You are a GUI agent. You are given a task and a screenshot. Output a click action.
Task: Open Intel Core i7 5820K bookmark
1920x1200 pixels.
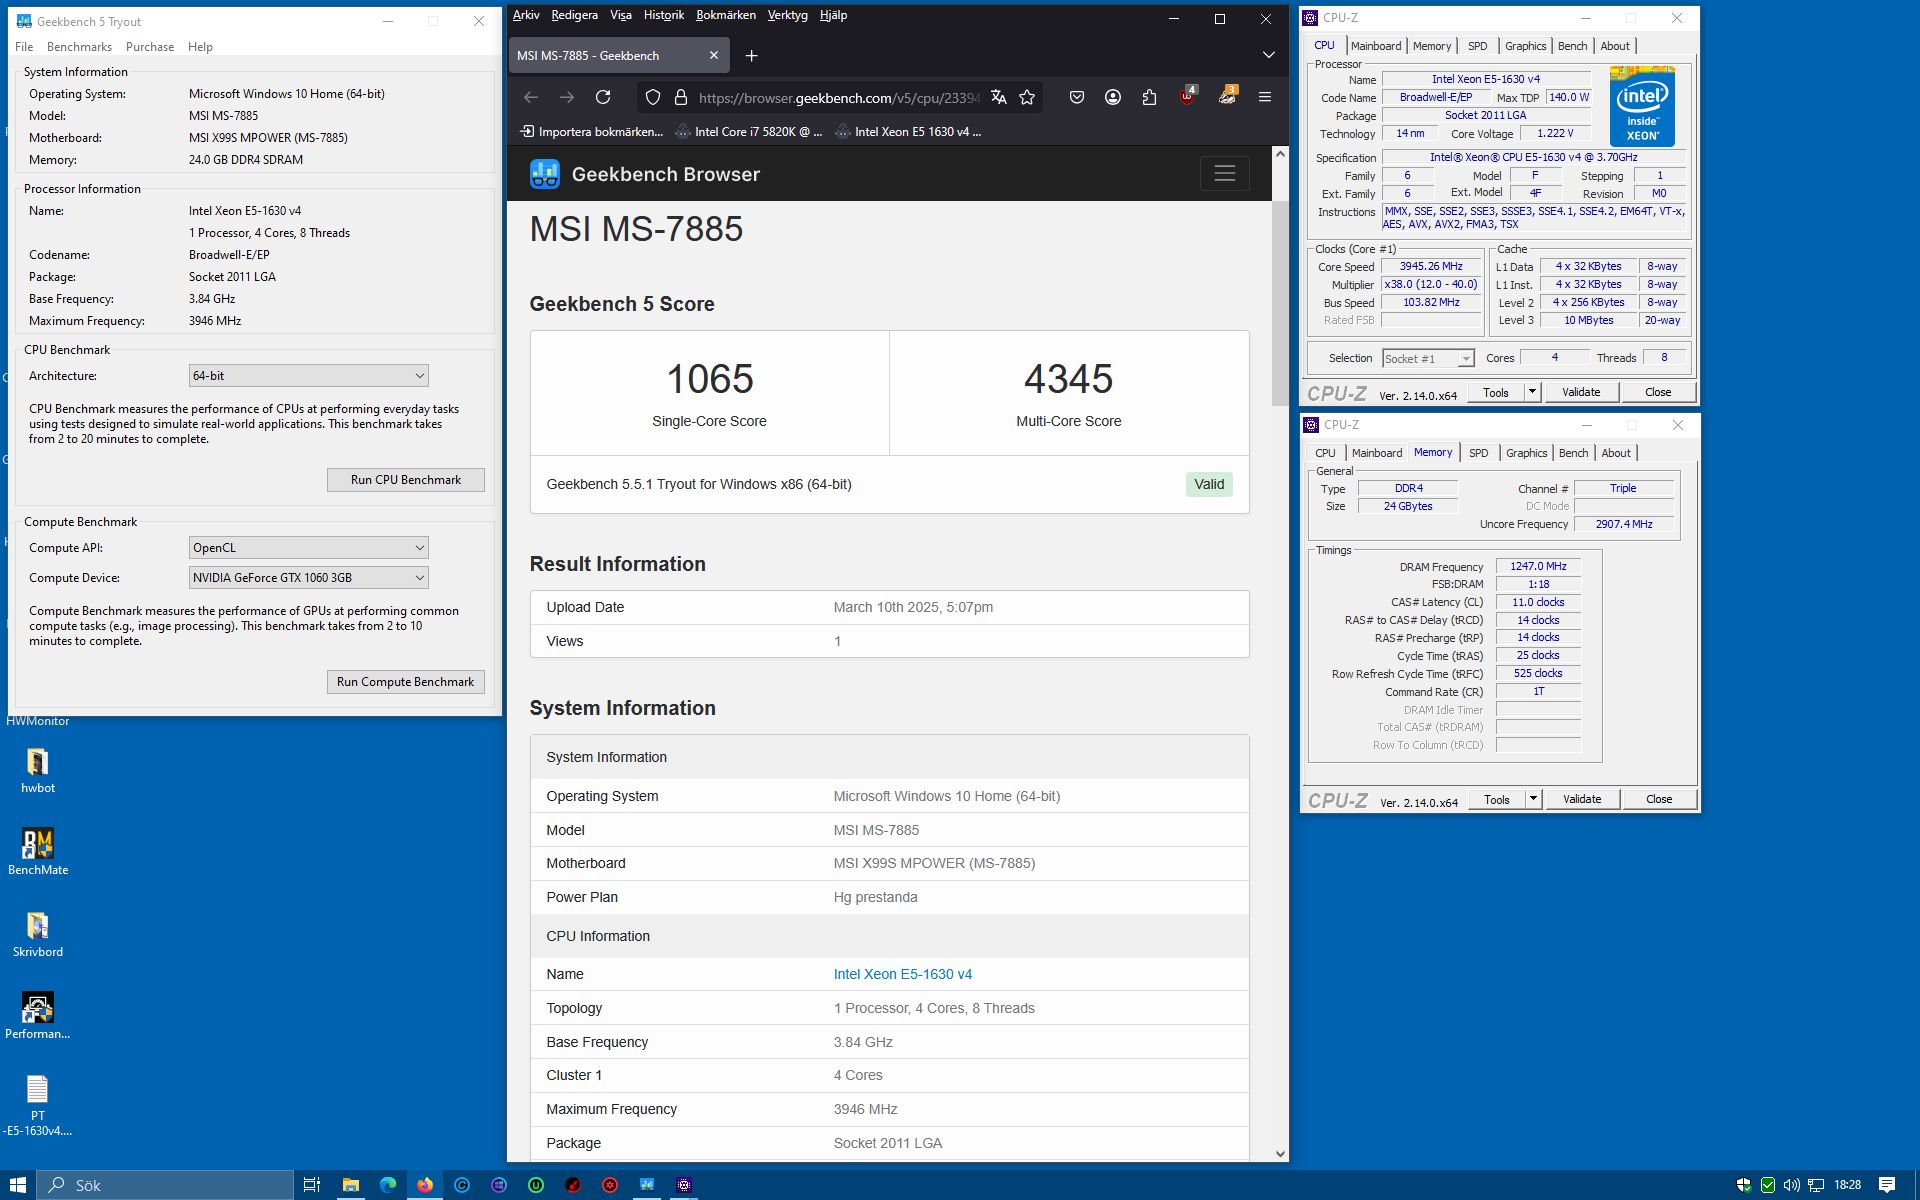(x=749, y=132)
